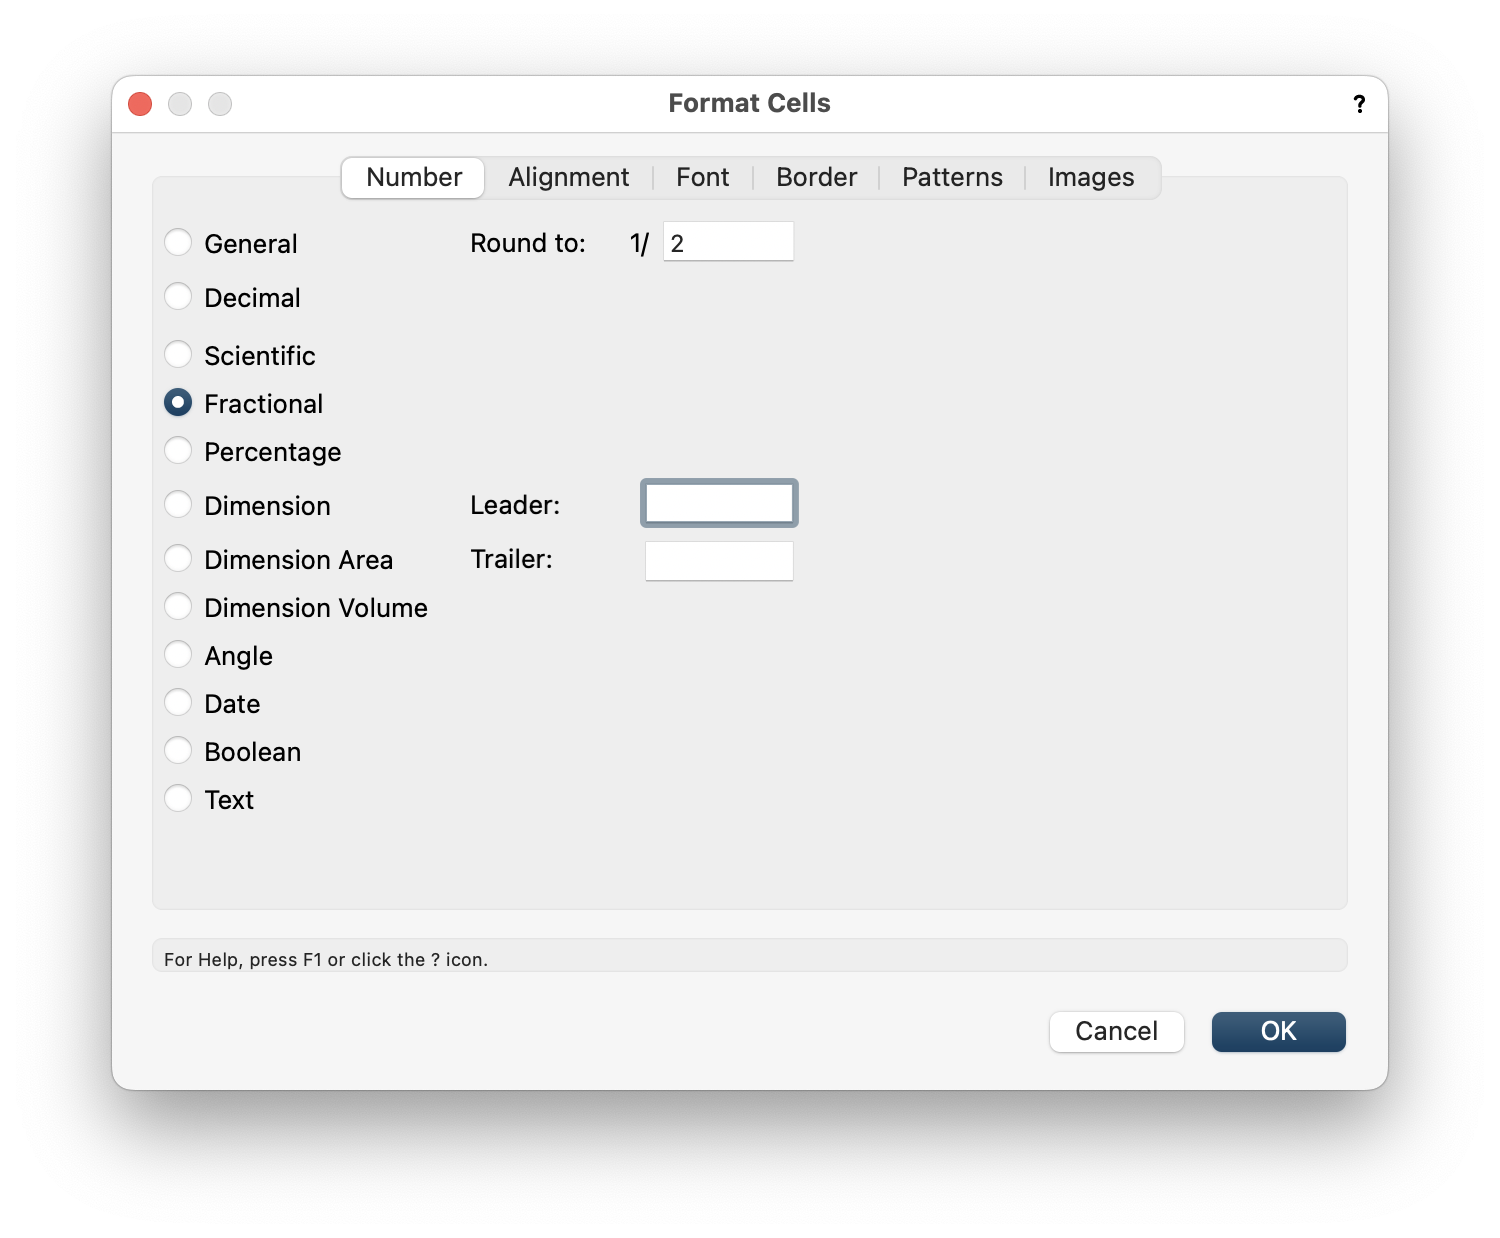The width and height of the screenshot is (1500, 1238).
Task: Select the General number format
Action: pos(178,243)
